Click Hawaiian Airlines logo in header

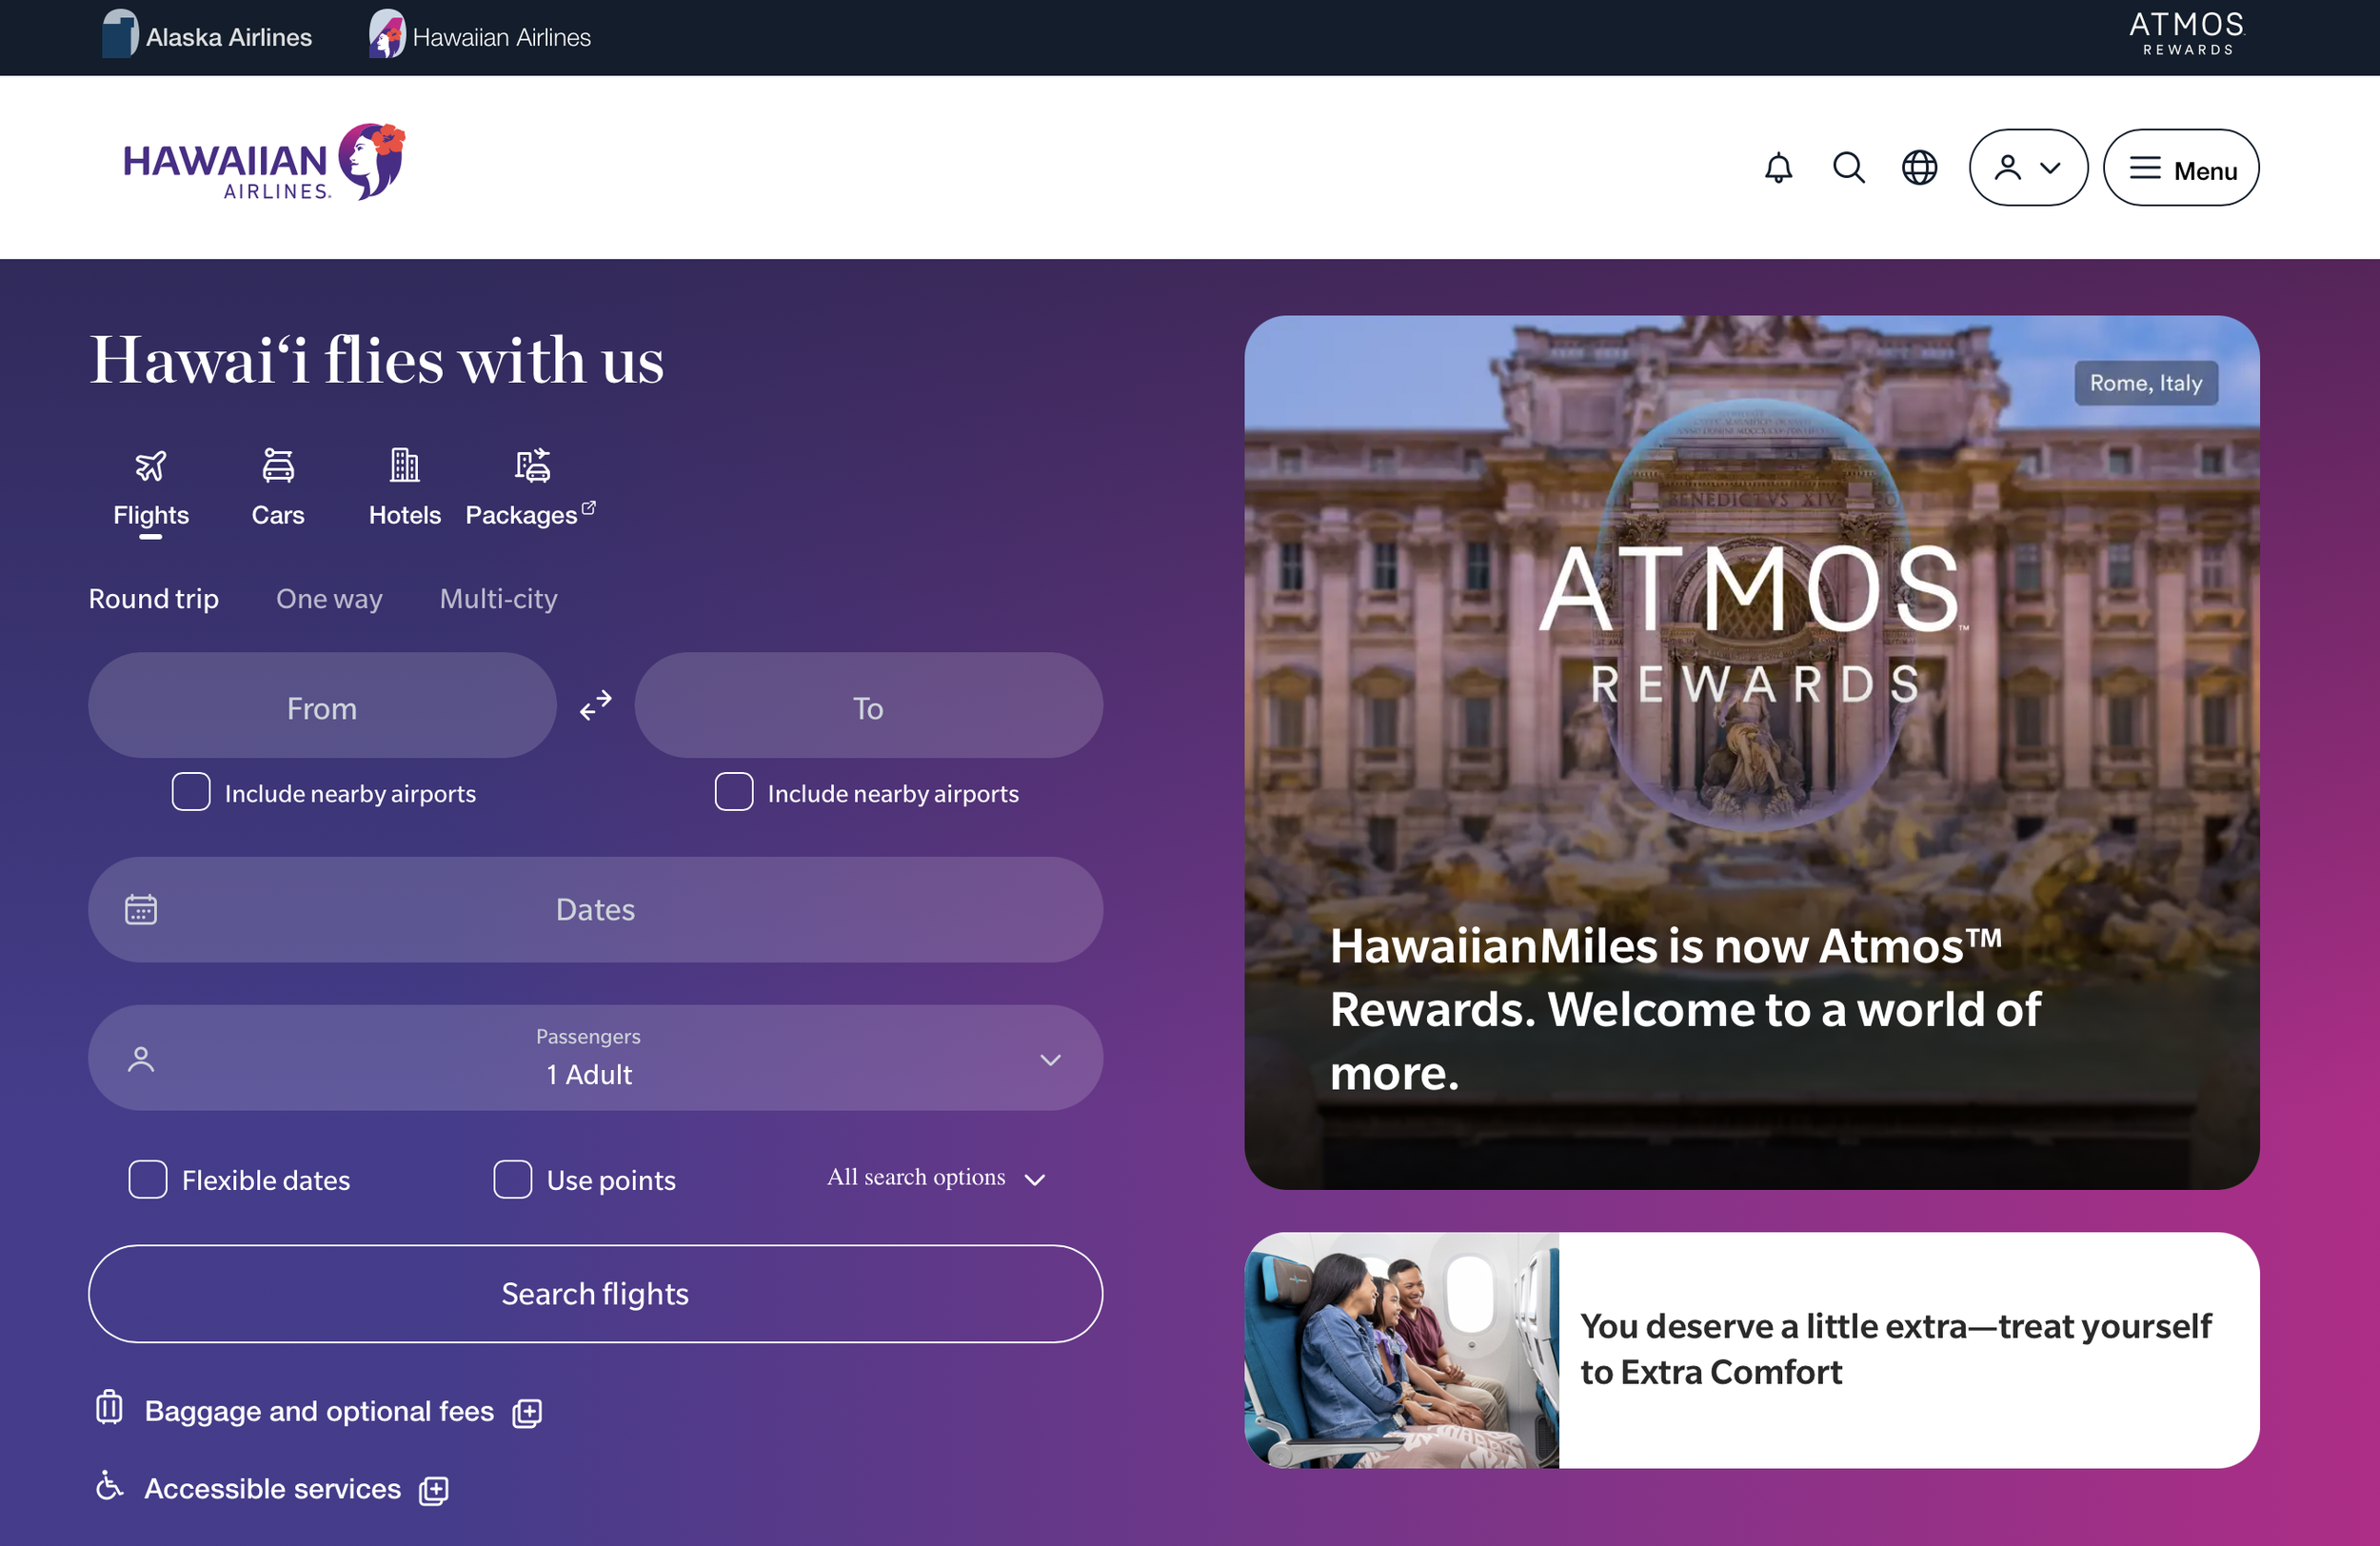[x=263, y=163]
